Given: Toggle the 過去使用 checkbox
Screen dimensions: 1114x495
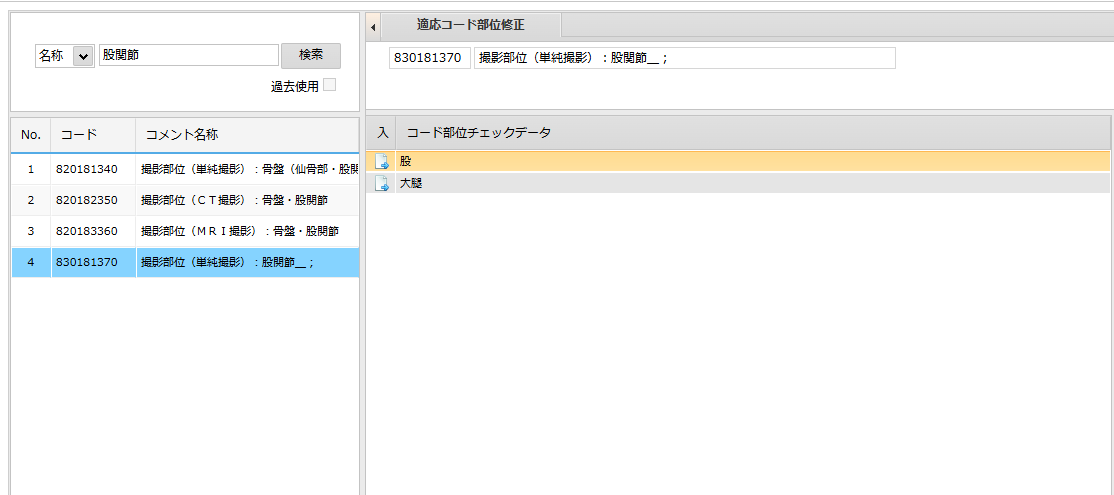Looking at the screenshot, I should click(x=330, y=85).
